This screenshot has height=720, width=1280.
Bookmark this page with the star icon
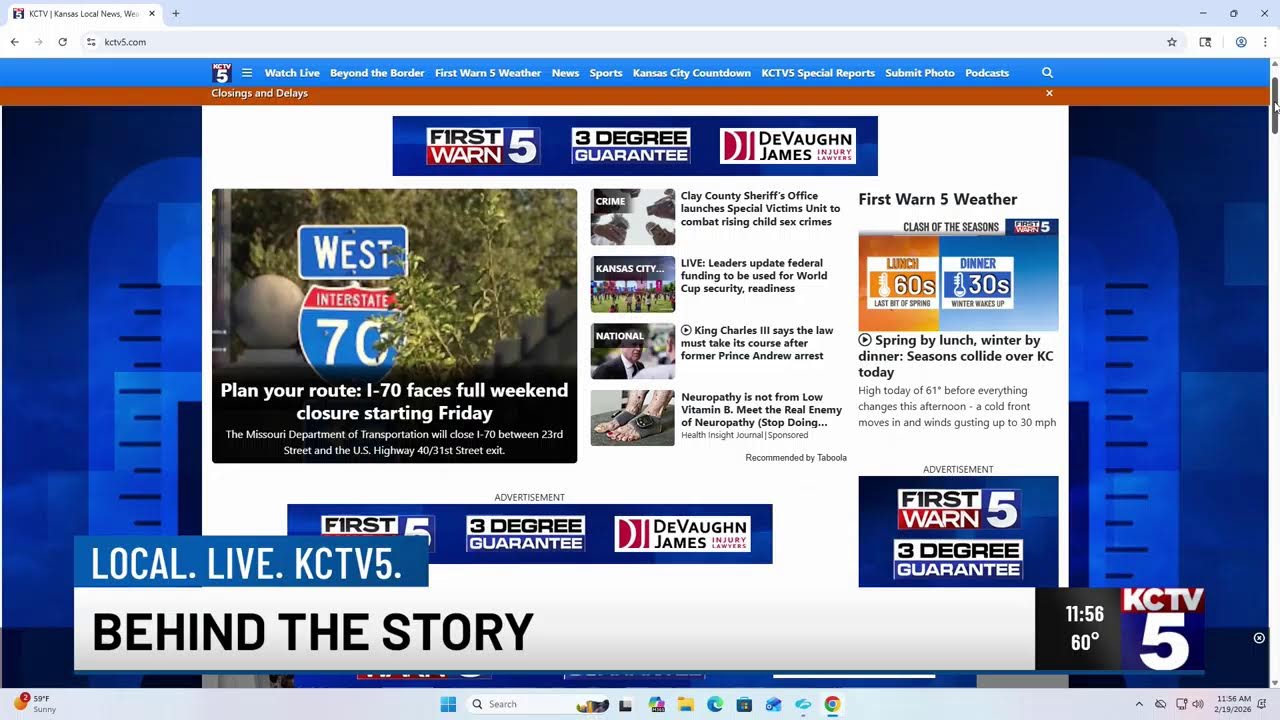click(x=1172, y=42)
